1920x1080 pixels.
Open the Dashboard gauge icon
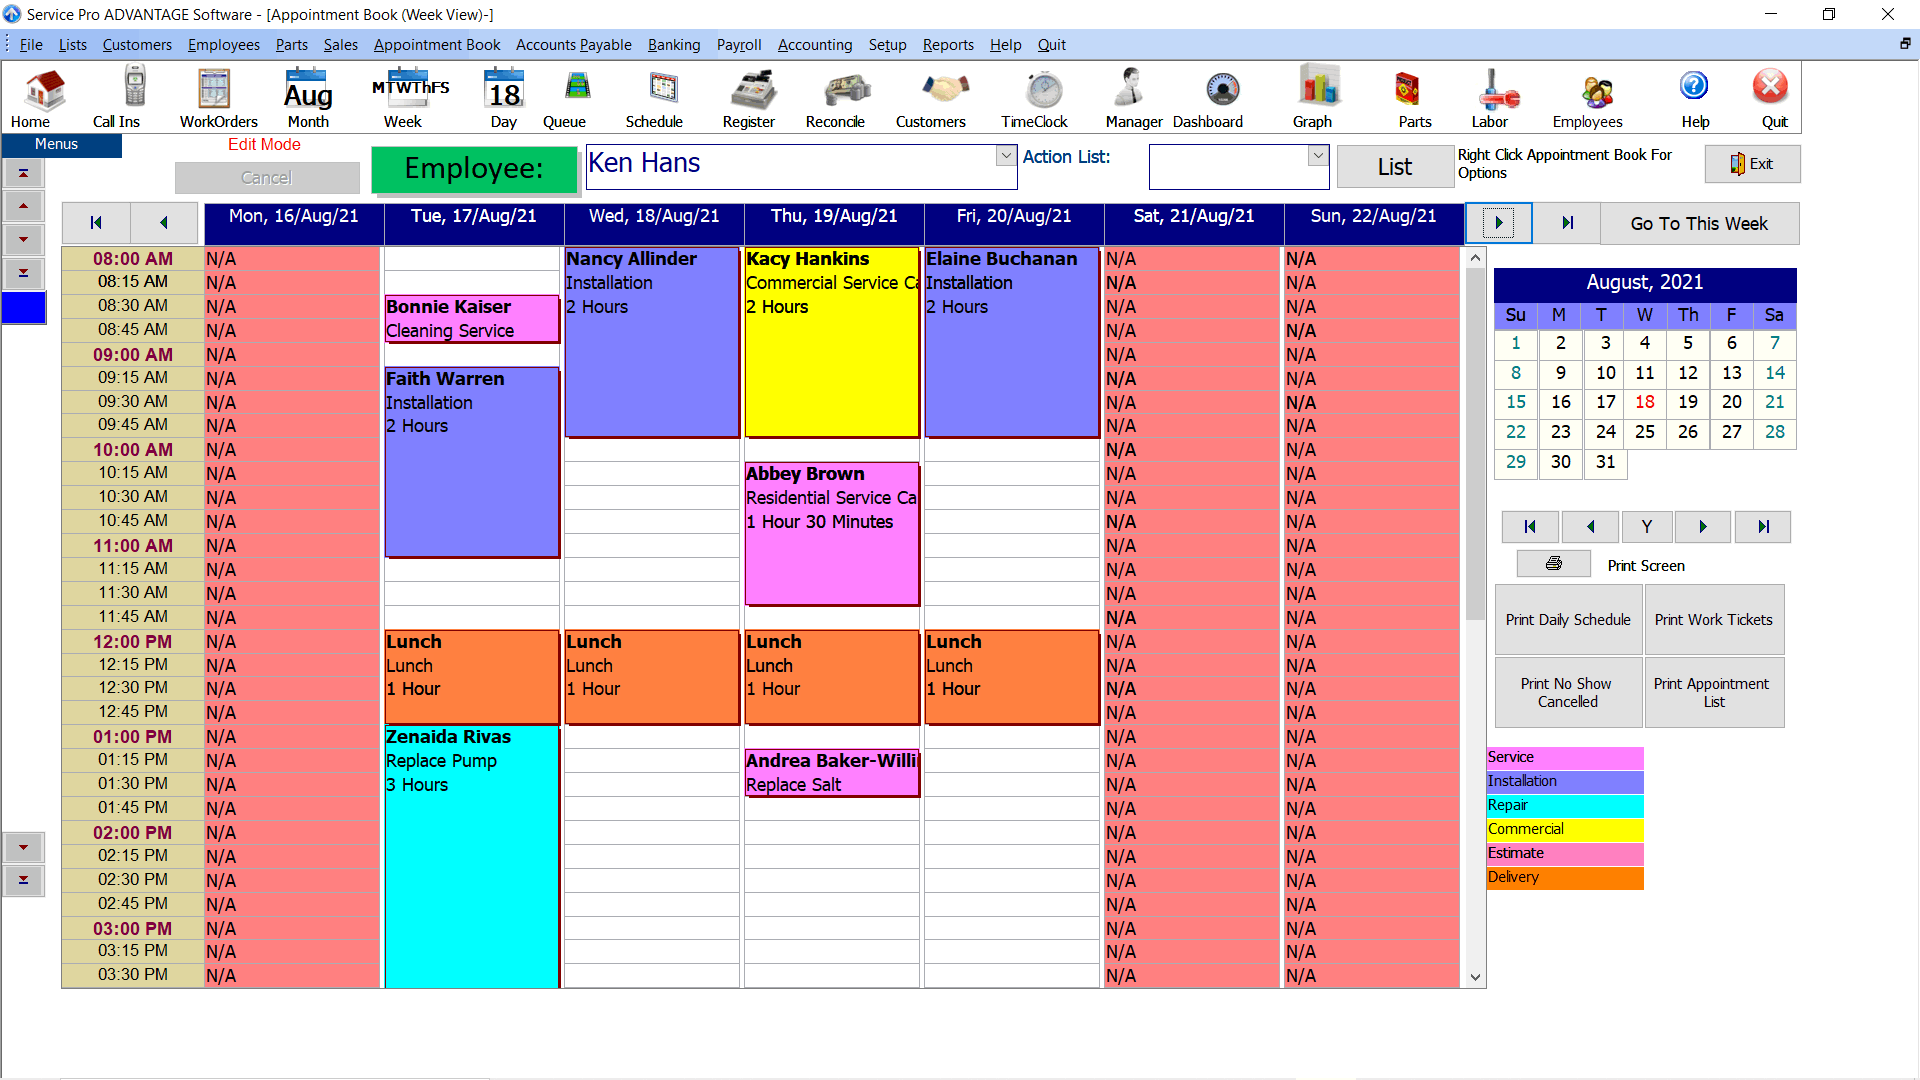coord(1208,98)
